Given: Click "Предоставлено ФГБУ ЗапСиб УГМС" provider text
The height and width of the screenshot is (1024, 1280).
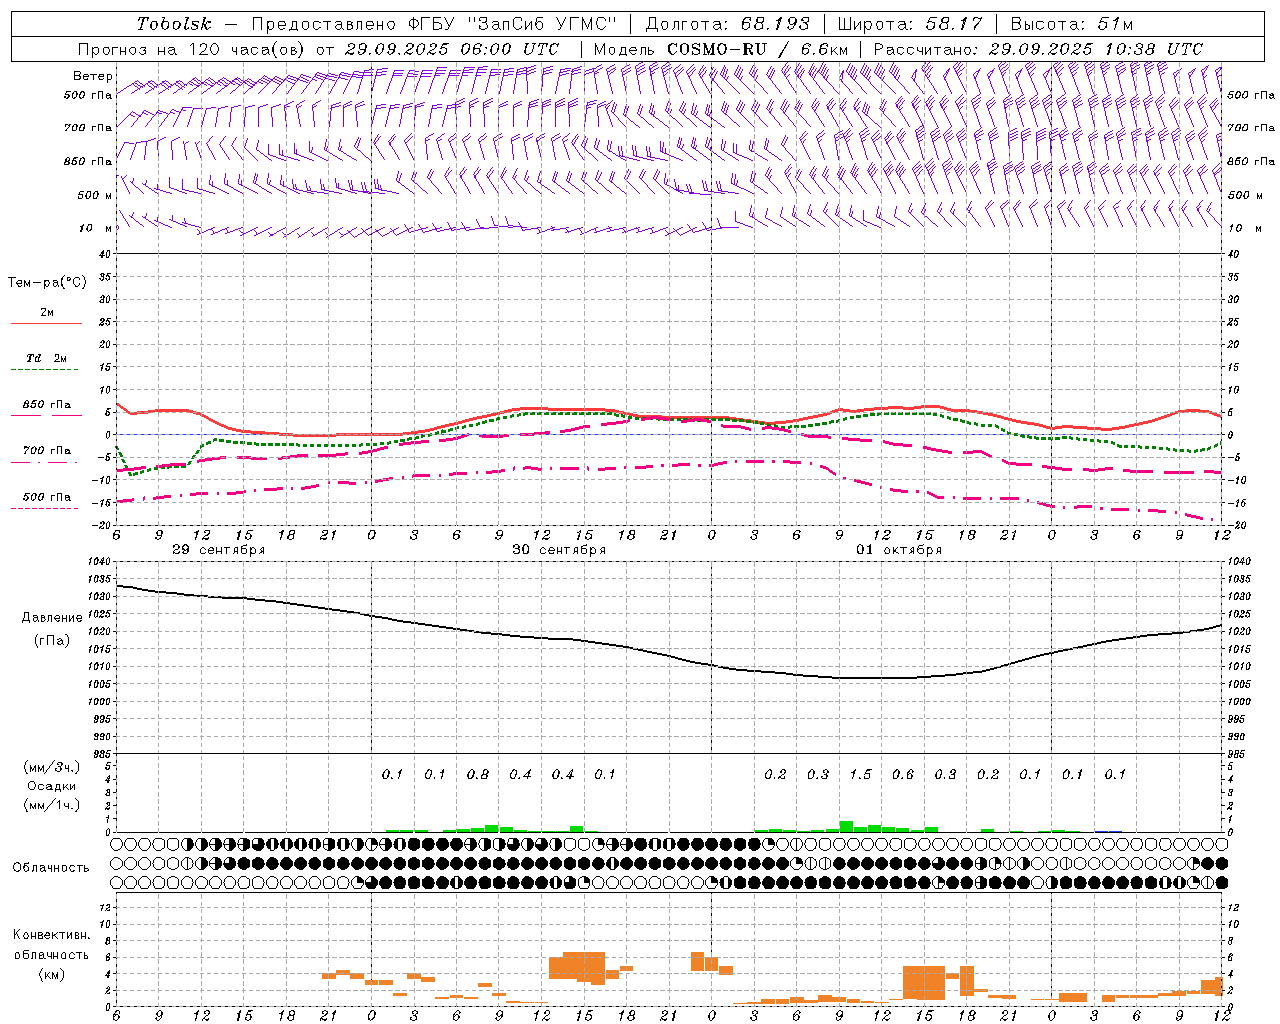Looking at the screenshot, I should [x=435, y=24].
